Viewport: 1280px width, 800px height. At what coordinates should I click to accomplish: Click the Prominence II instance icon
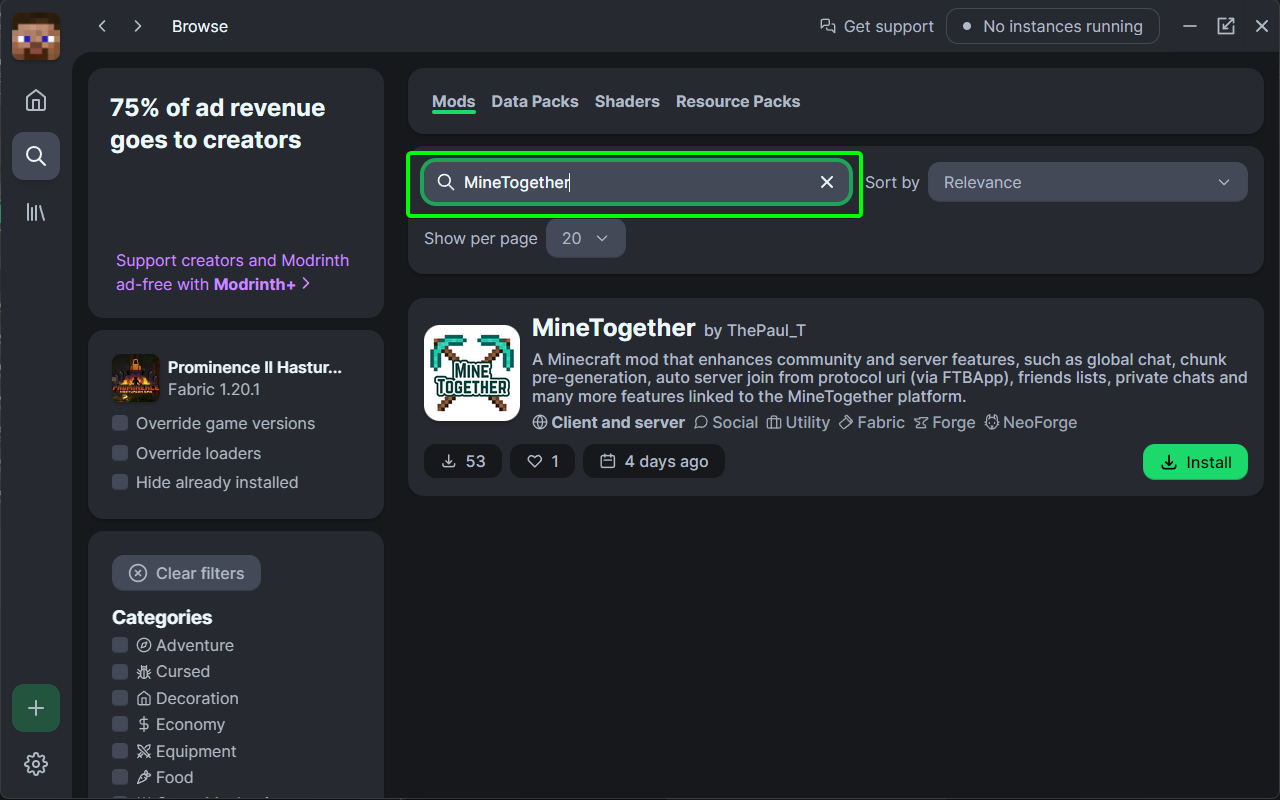(x=136, y=378)
